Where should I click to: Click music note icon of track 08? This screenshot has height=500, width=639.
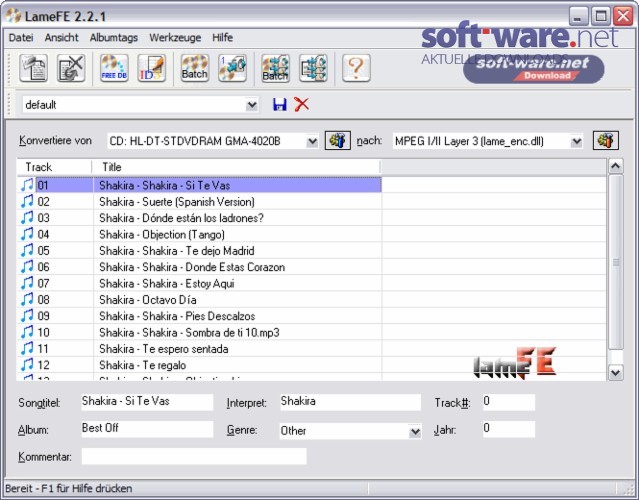(x=27, y=300)
